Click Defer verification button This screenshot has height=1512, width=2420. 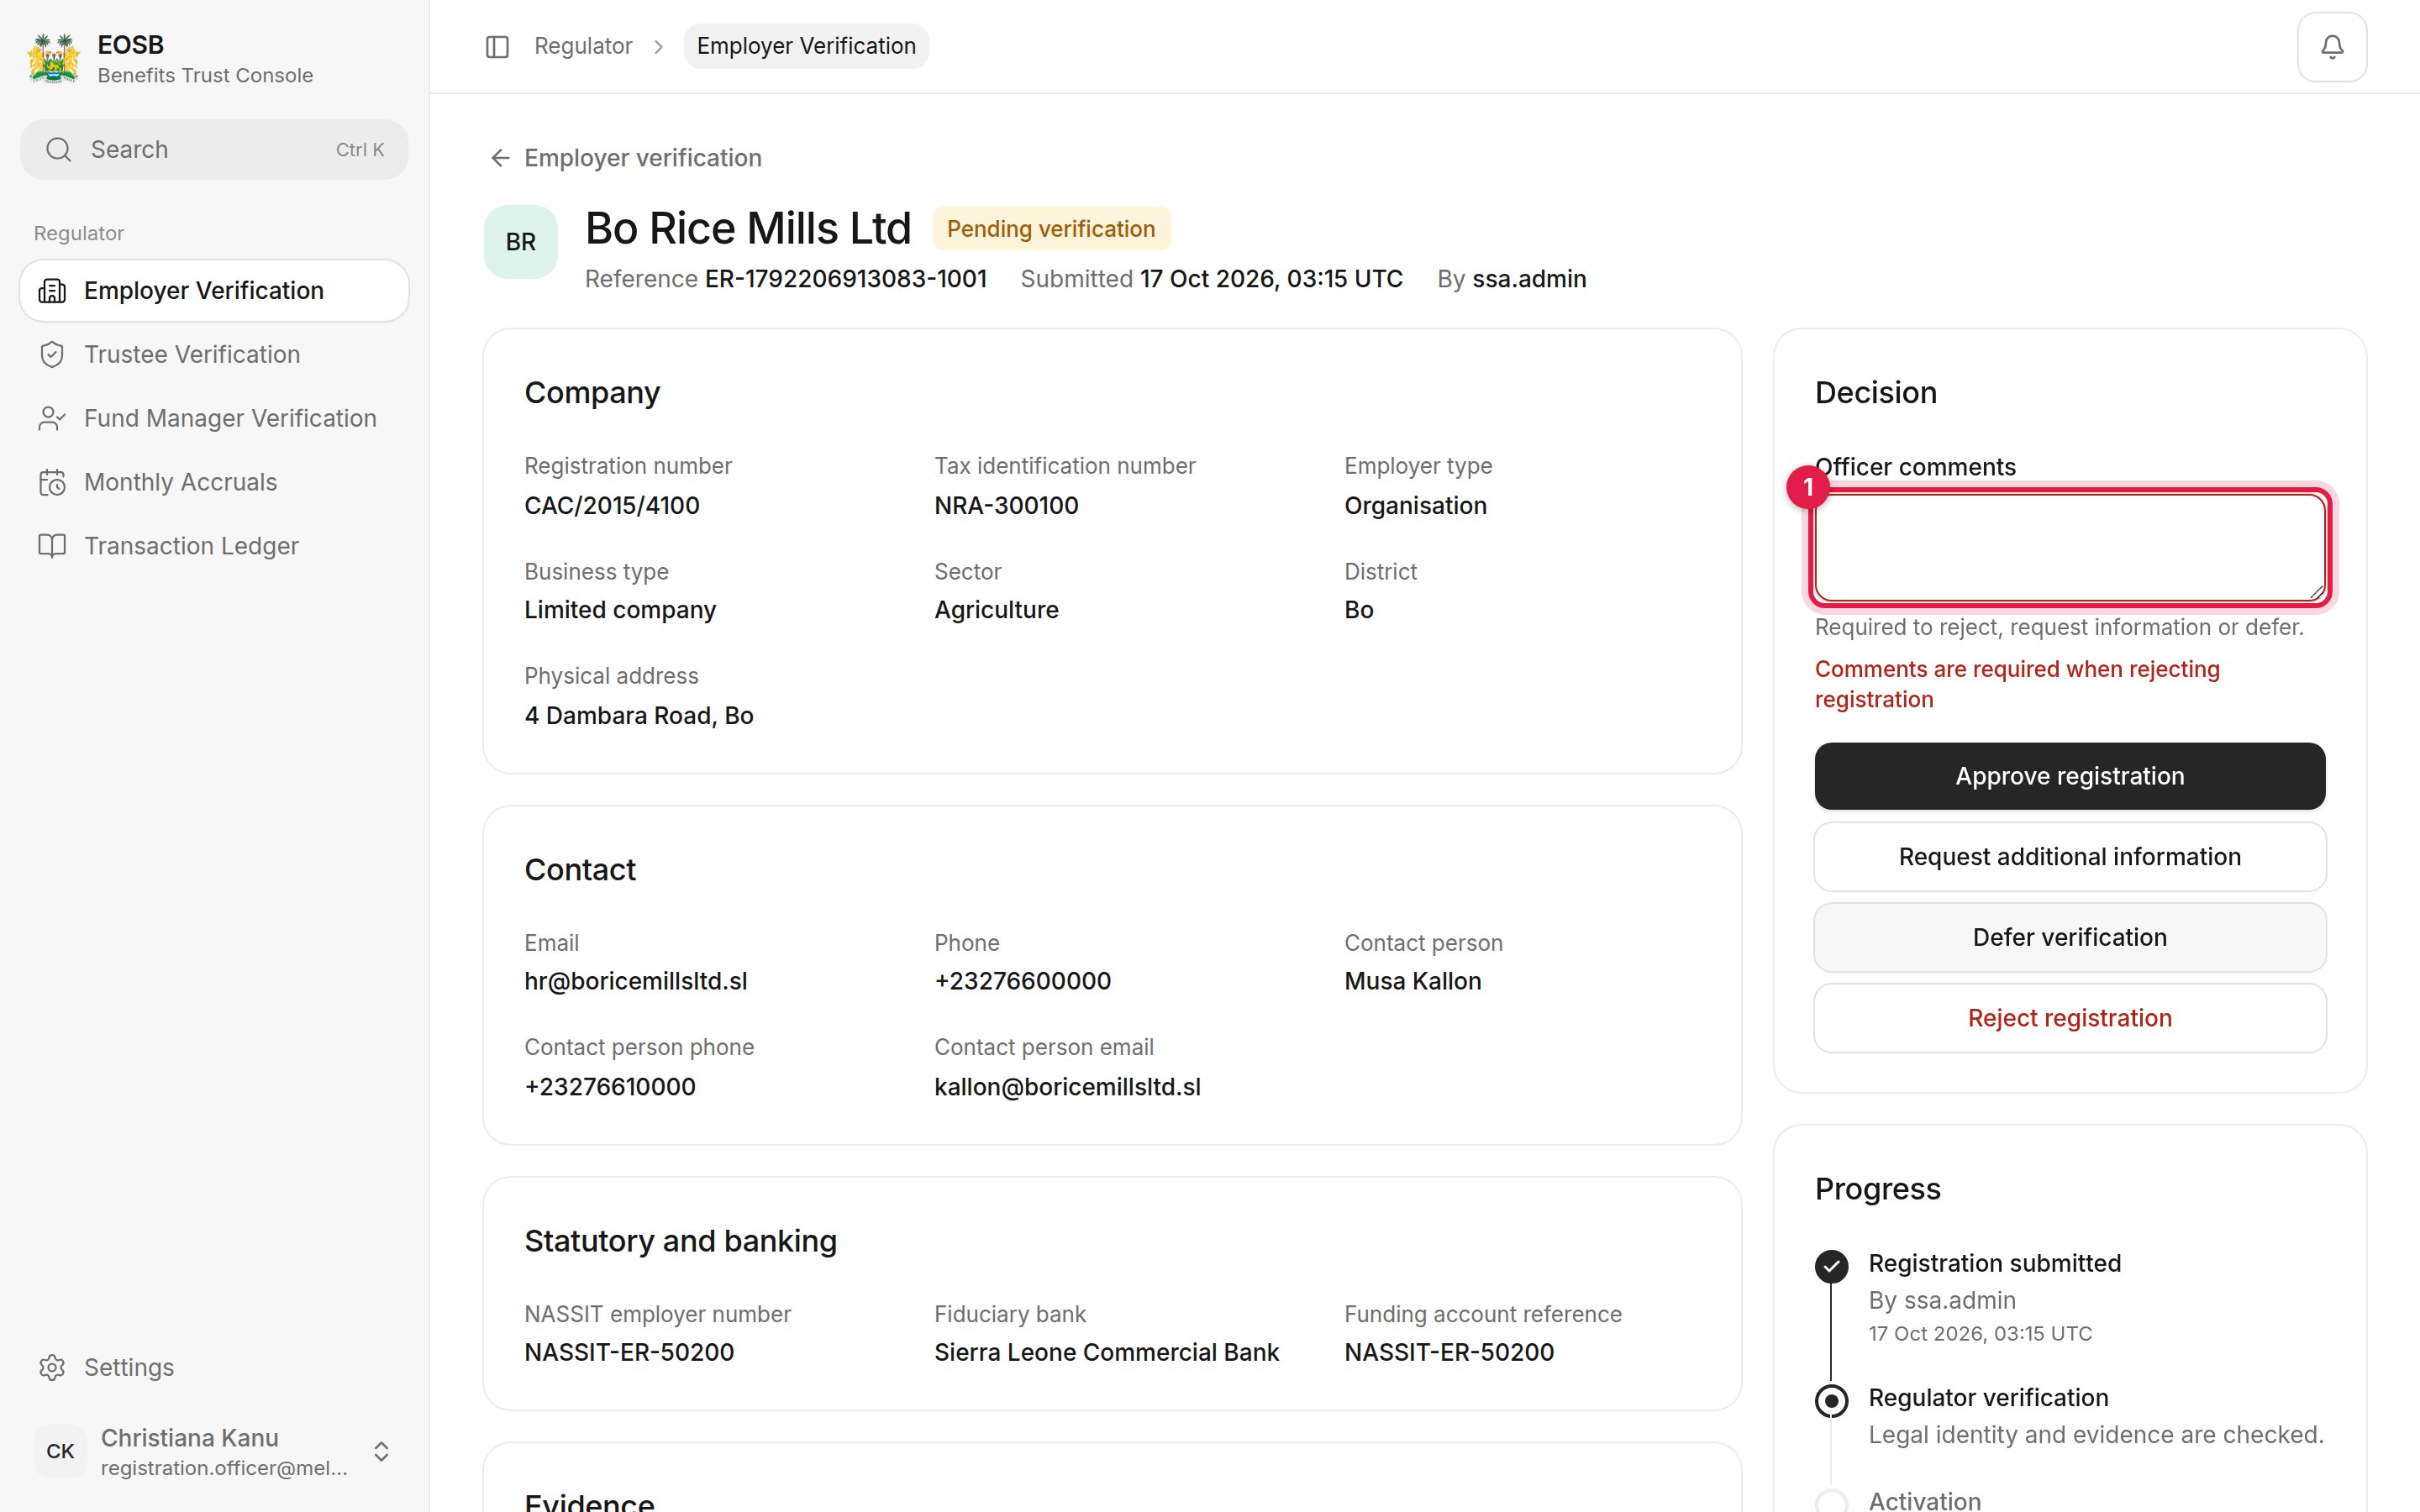[x=2069, y=937]
